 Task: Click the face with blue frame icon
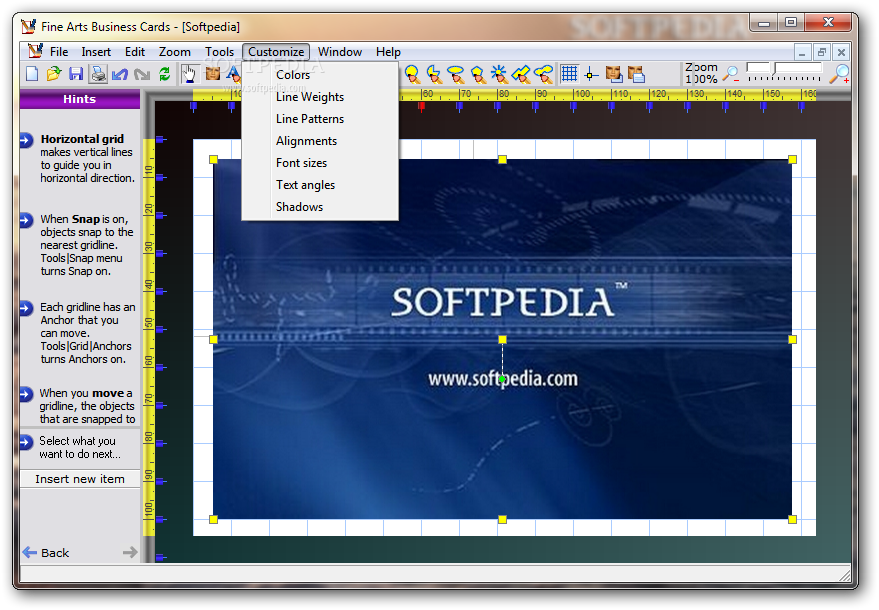coord(614,73)
